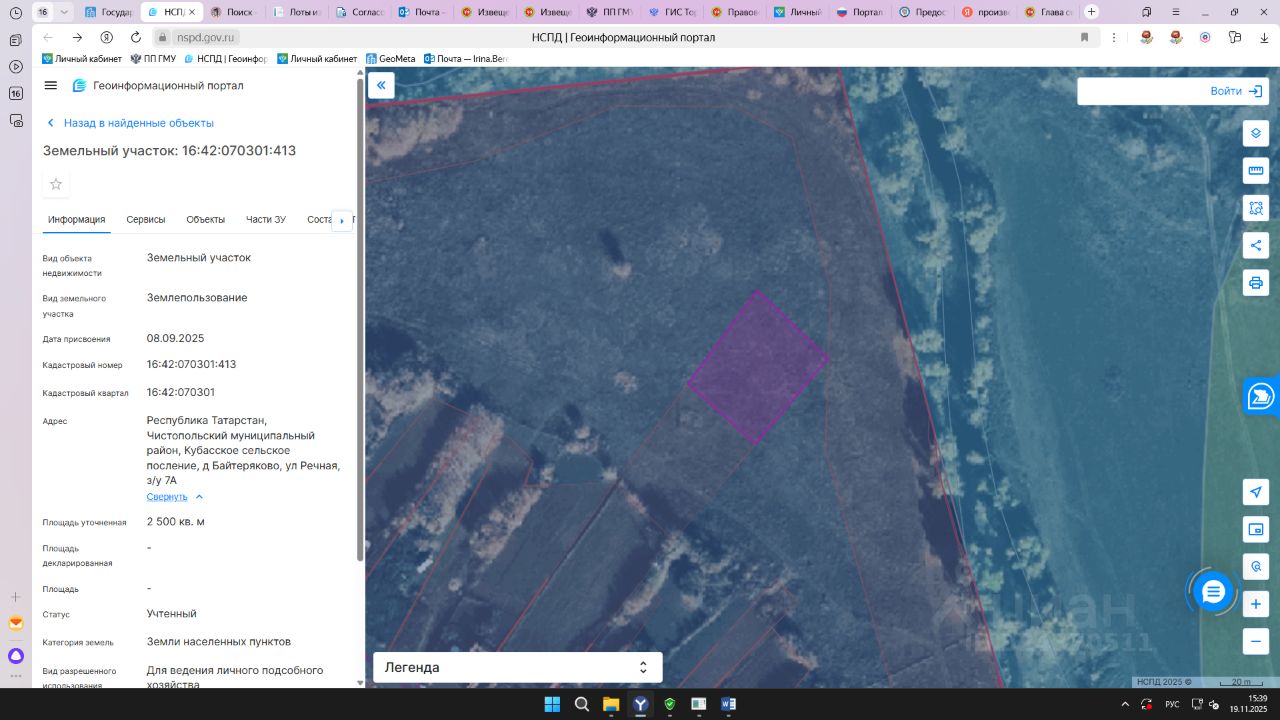Image resolution: width=1280 pixels, height=720 pixels.
Task: Open the GeoMeta bookmark
Action: click(391, 59)
